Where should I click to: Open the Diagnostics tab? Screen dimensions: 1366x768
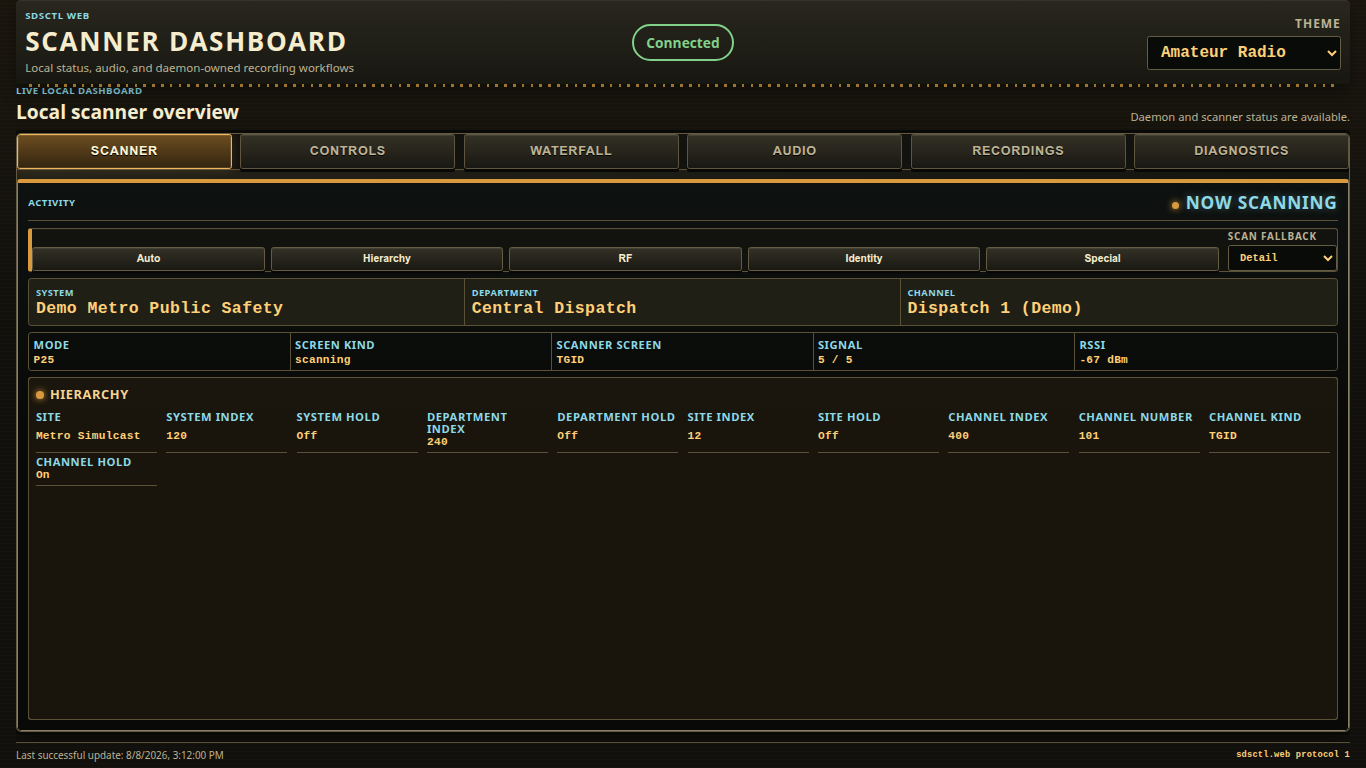pyautogui.click(x=1241, y=151)
